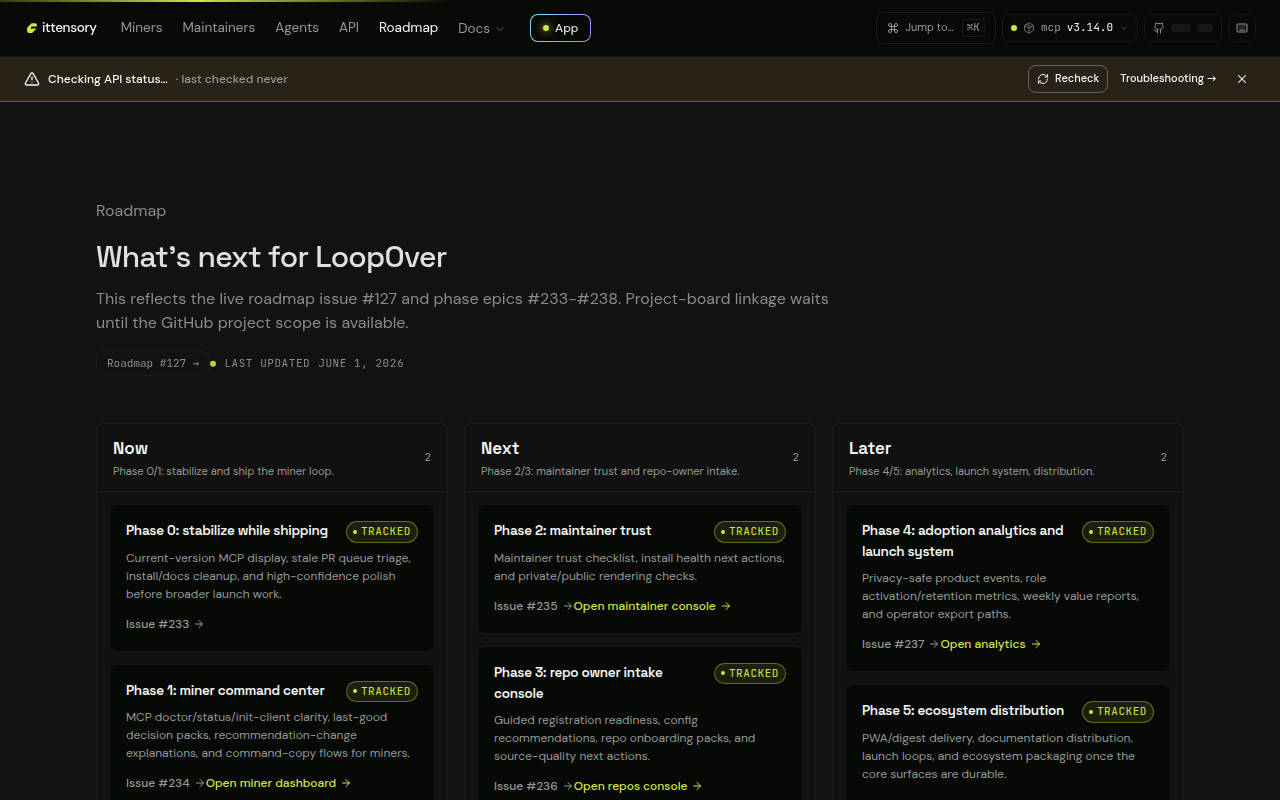Click the TRACKED badge on the Phase 0 card

(x=382, y=532)
